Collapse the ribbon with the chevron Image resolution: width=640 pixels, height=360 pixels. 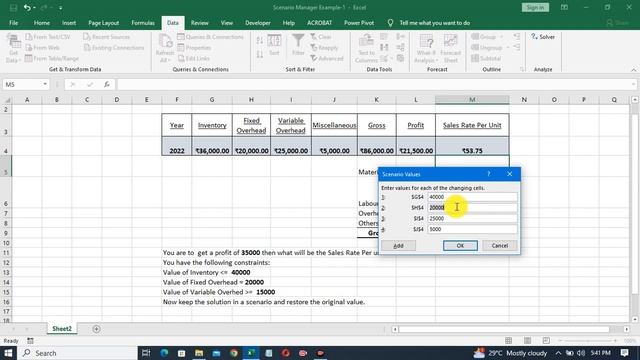[x=633, y=70]
